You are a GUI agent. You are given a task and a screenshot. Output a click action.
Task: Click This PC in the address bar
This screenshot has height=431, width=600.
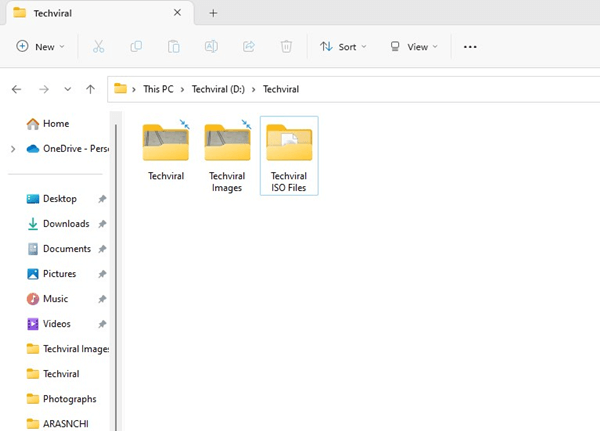tap(158, 89)
